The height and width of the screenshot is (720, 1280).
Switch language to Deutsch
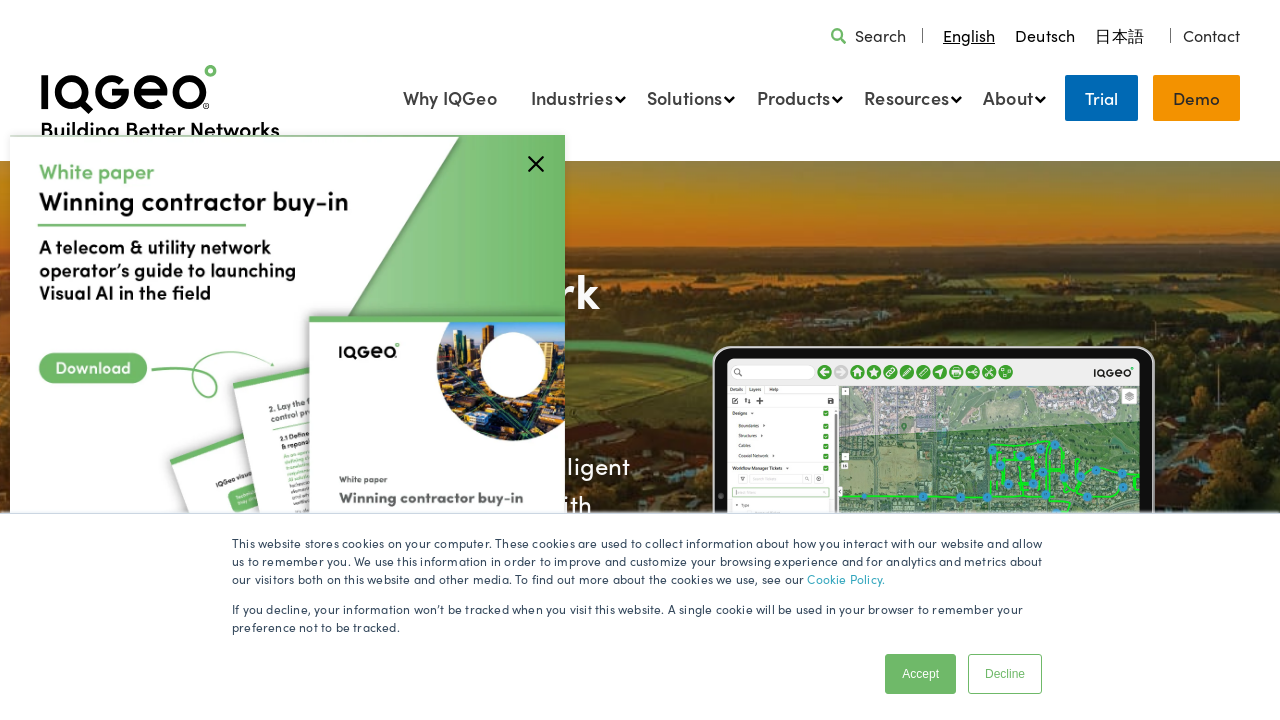click(x=1045, y=36)
